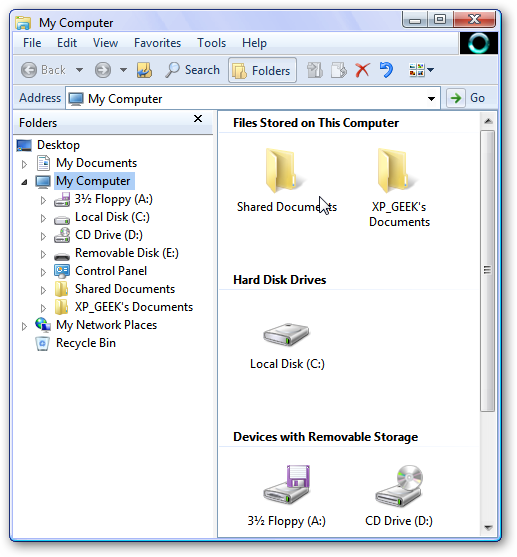The image size is (517, 557).
Task: Open the Views dropdown button
Action: point(421,70)
